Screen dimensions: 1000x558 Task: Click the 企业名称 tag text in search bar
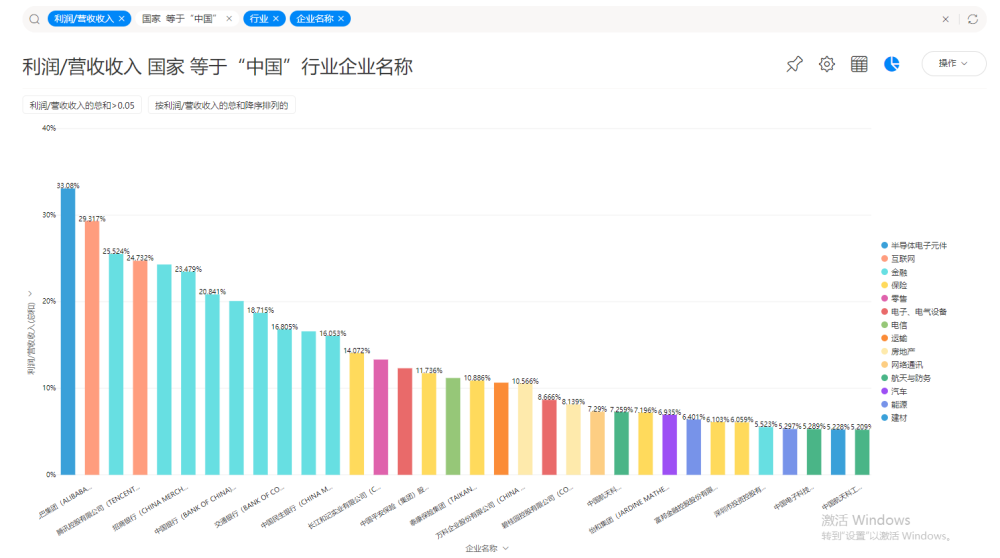[x=315, y=19]
